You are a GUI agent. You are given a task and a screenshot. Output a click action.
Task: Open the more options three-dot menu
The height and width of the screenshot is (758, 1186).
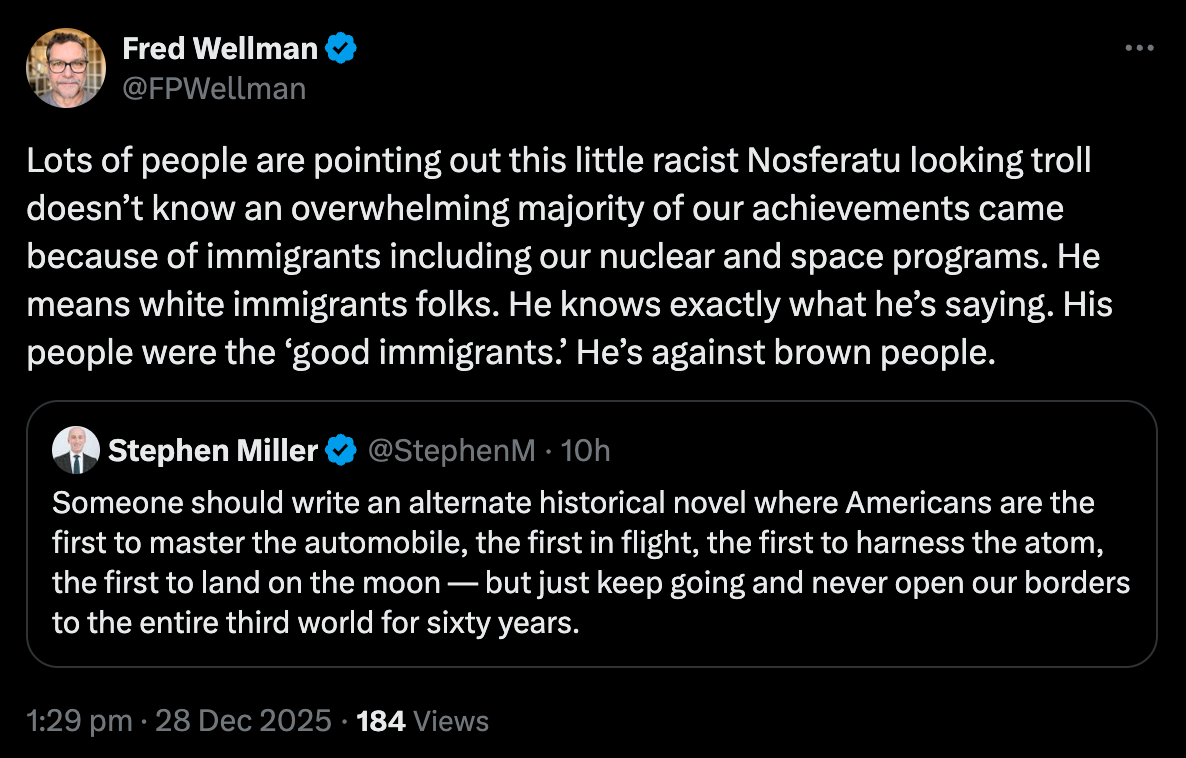[x=1140, y=47]
